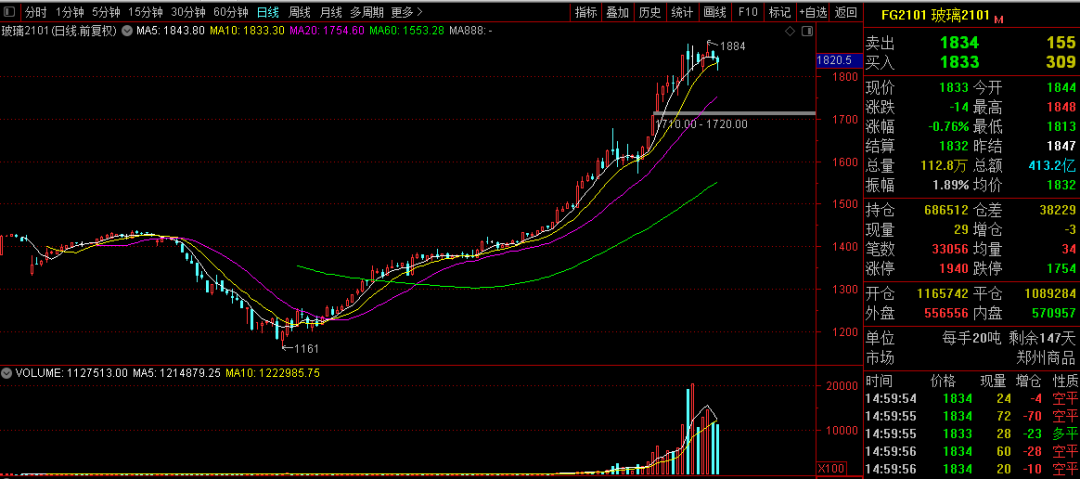Switch to 月线 monthly chart
The width and height of the screenshot is (1080, 479).
331,12
